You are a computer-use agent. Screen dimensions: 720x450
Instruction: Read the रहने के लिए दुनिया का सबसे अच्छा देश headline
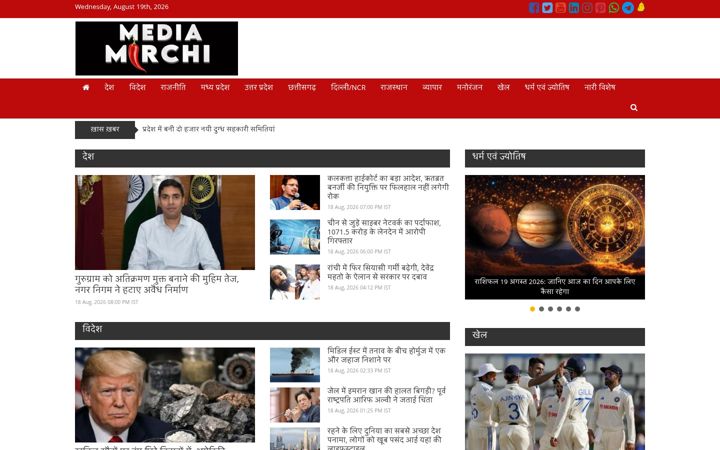[x=384, y=439]
